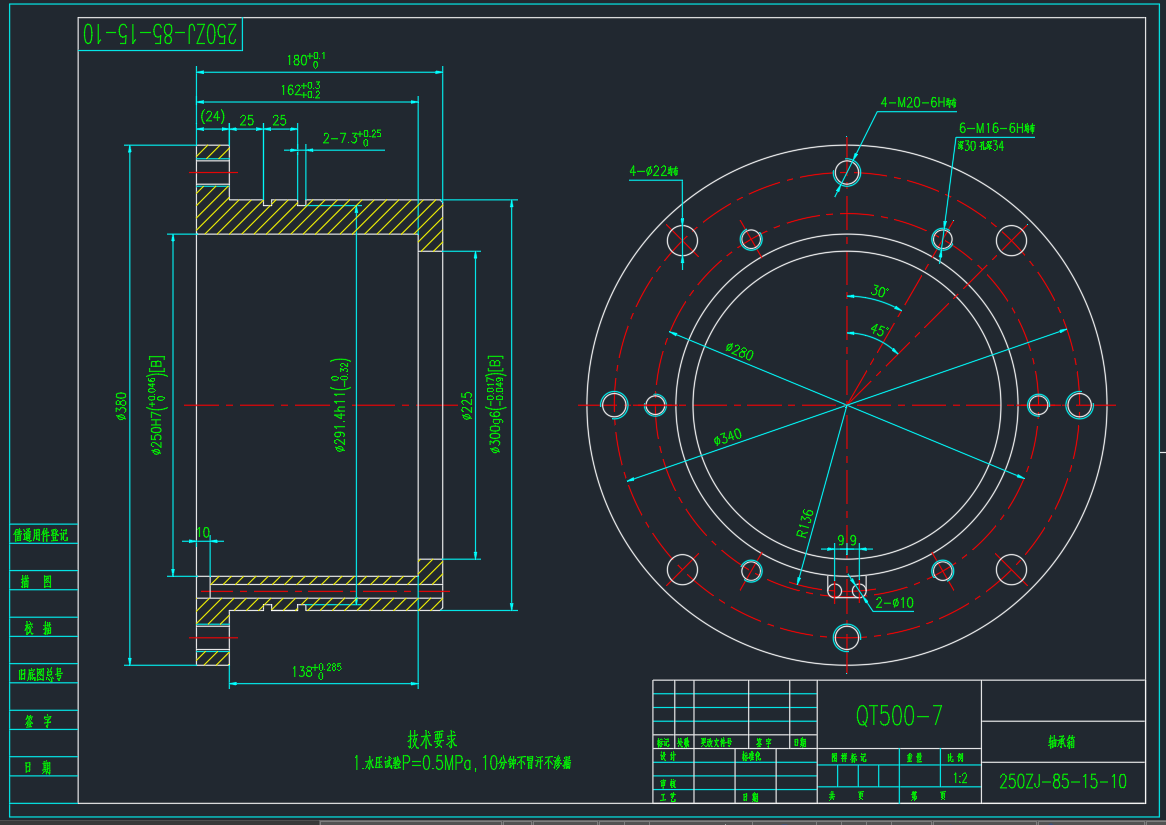Click the 2-ø10 hole callout
The image size is (1166, 825).
click(x=895, y=603)
